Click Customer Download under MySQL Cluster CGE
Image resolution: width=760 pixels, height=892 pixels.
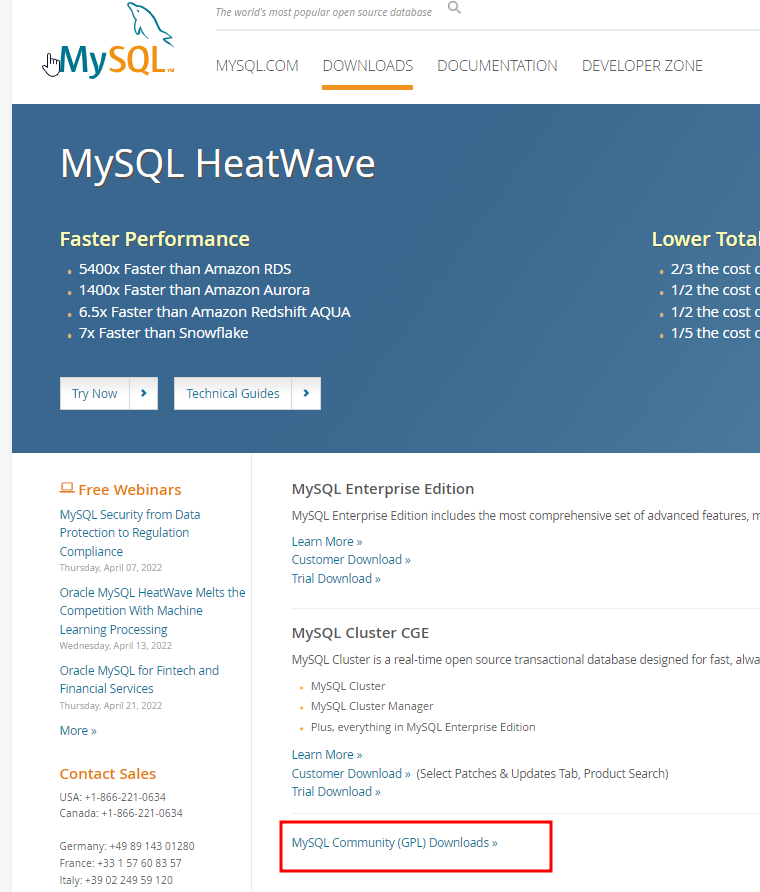[x=351, y=774]
